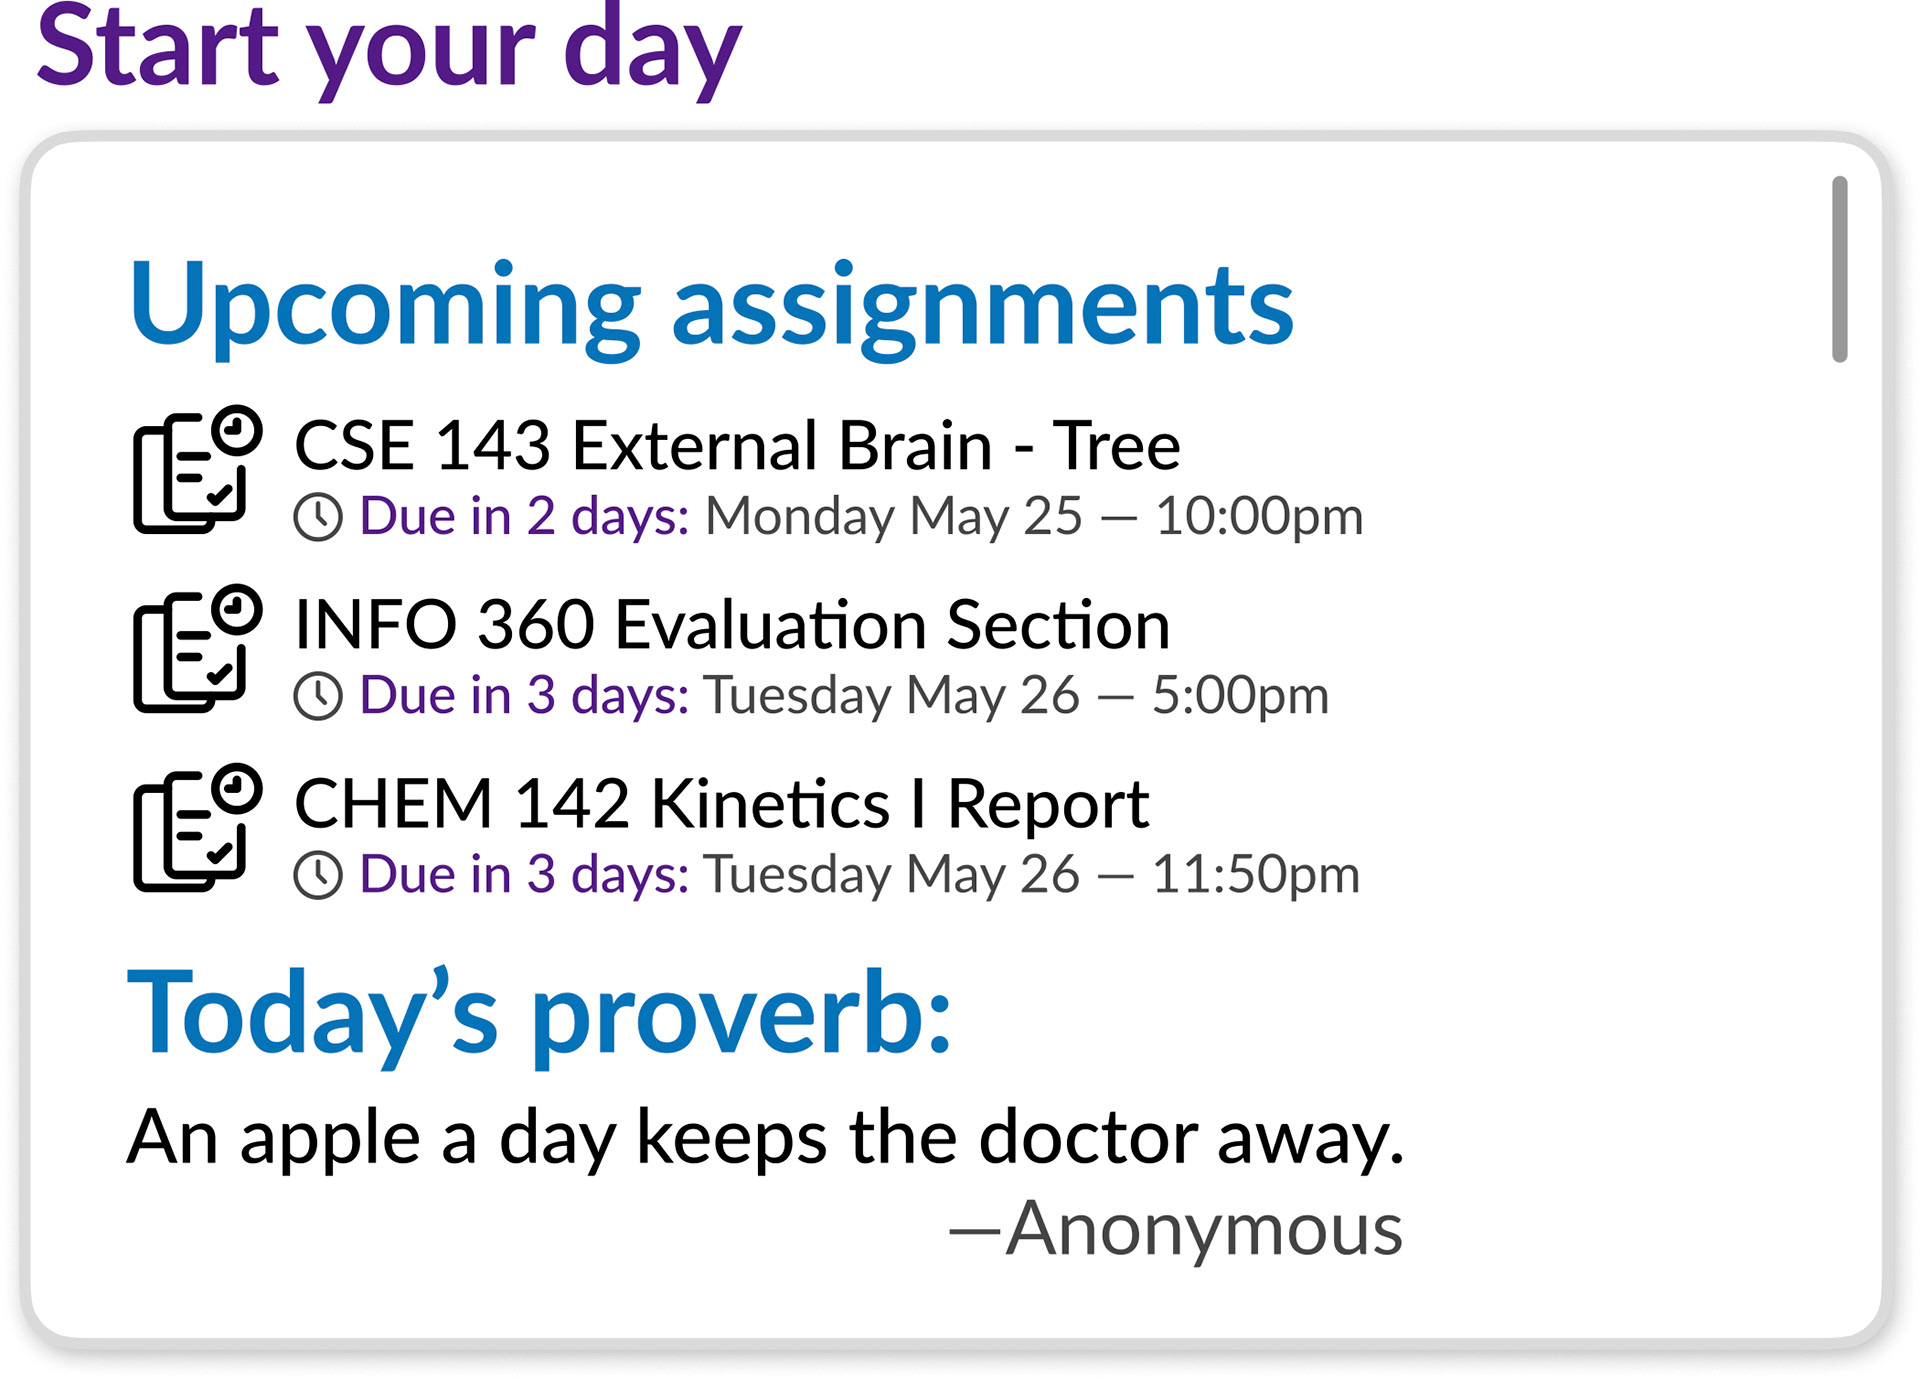Click the clock icon beside Due in 2 days
1920x1380 pixels.
[x=318, y=517]
